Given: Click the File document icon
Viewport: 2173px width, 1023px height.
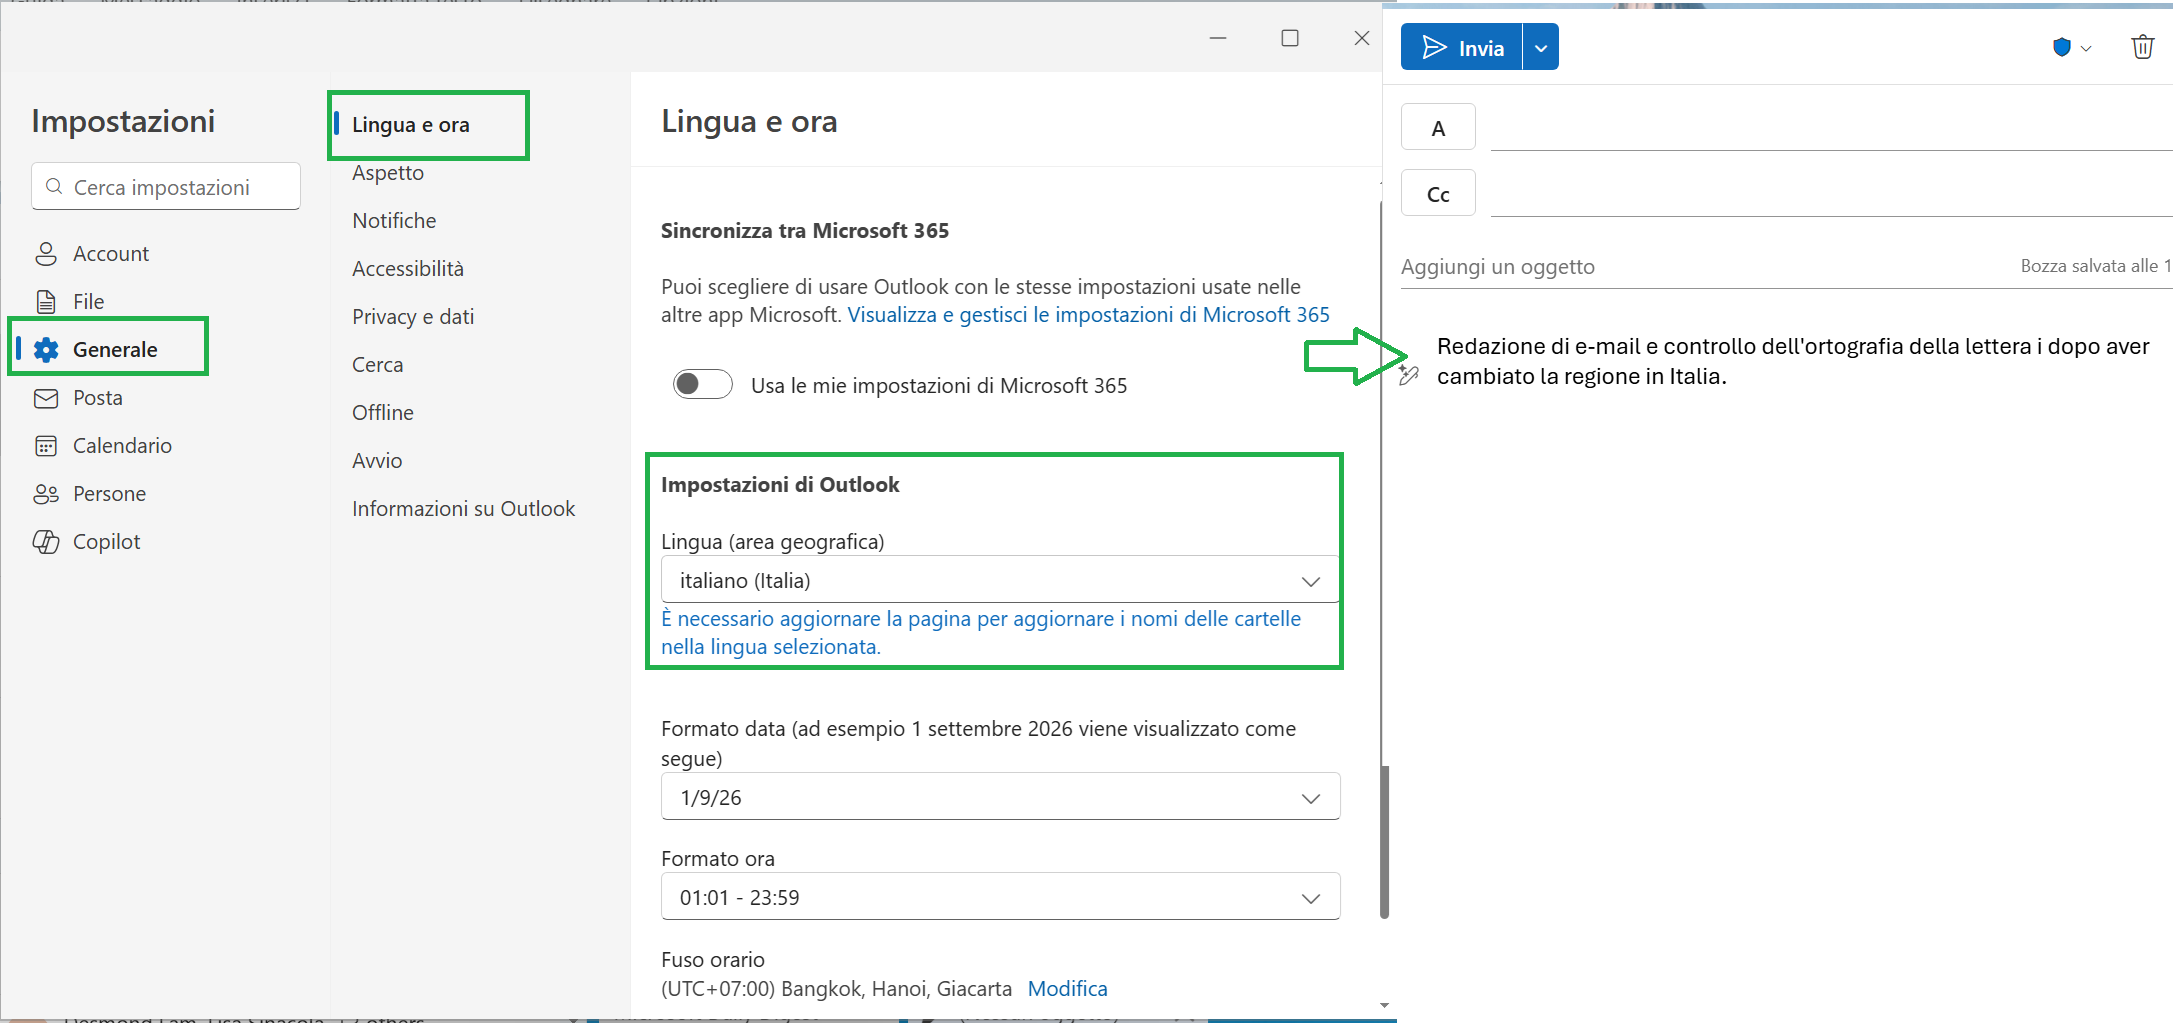Looking at the screenshot, I should (46, 302).
